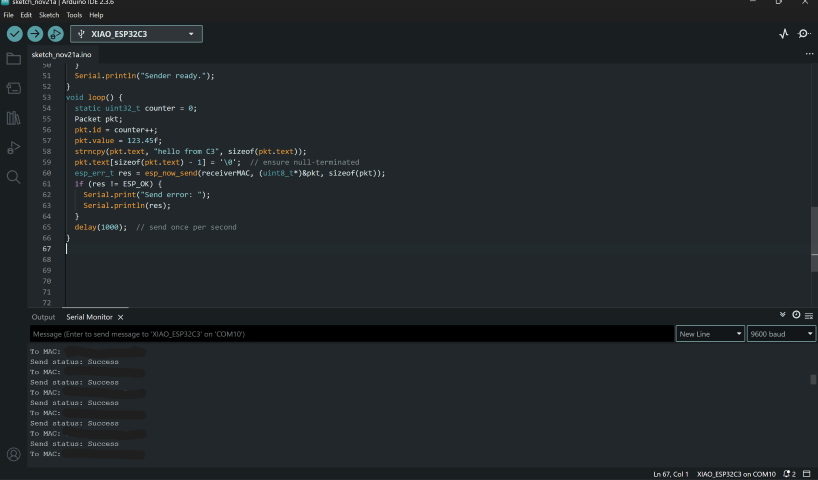Expand the XIAO_ESP32C3 board selector dropdown

(x=136, y=34)
